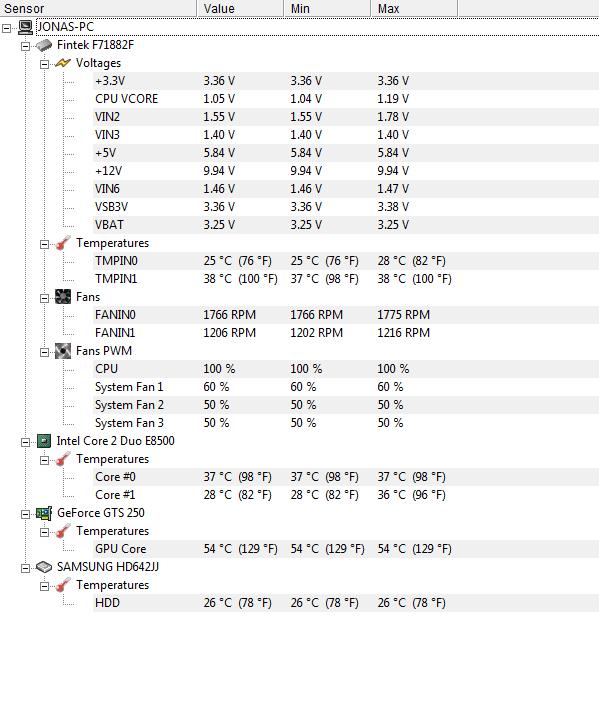The image size is (599, 711).
Task: Select the Intel Core 2 Duo CPU icon
Action: click(44, 441)
